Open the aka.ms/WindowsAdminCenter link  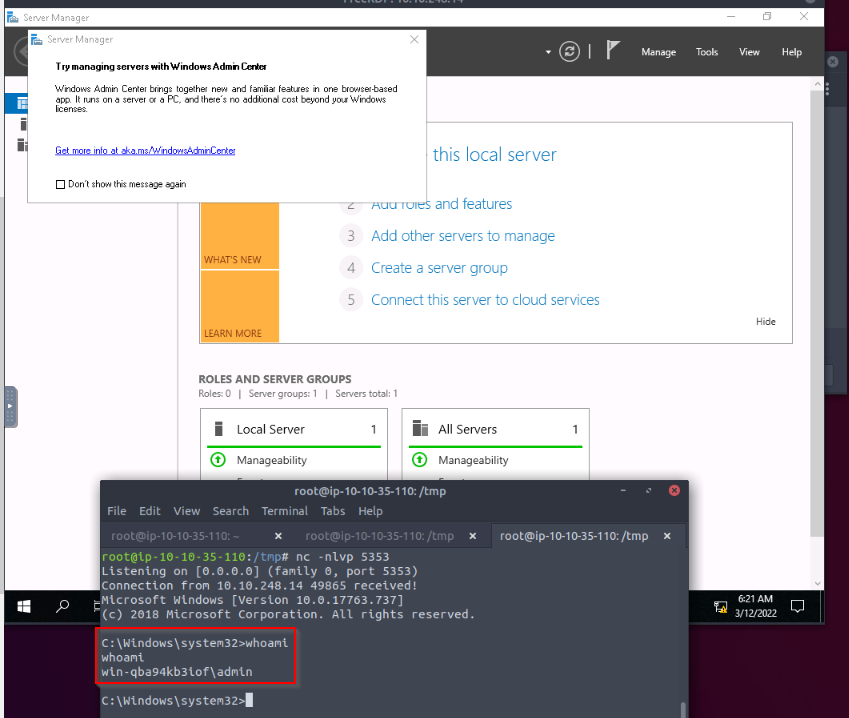click(145, 151)
